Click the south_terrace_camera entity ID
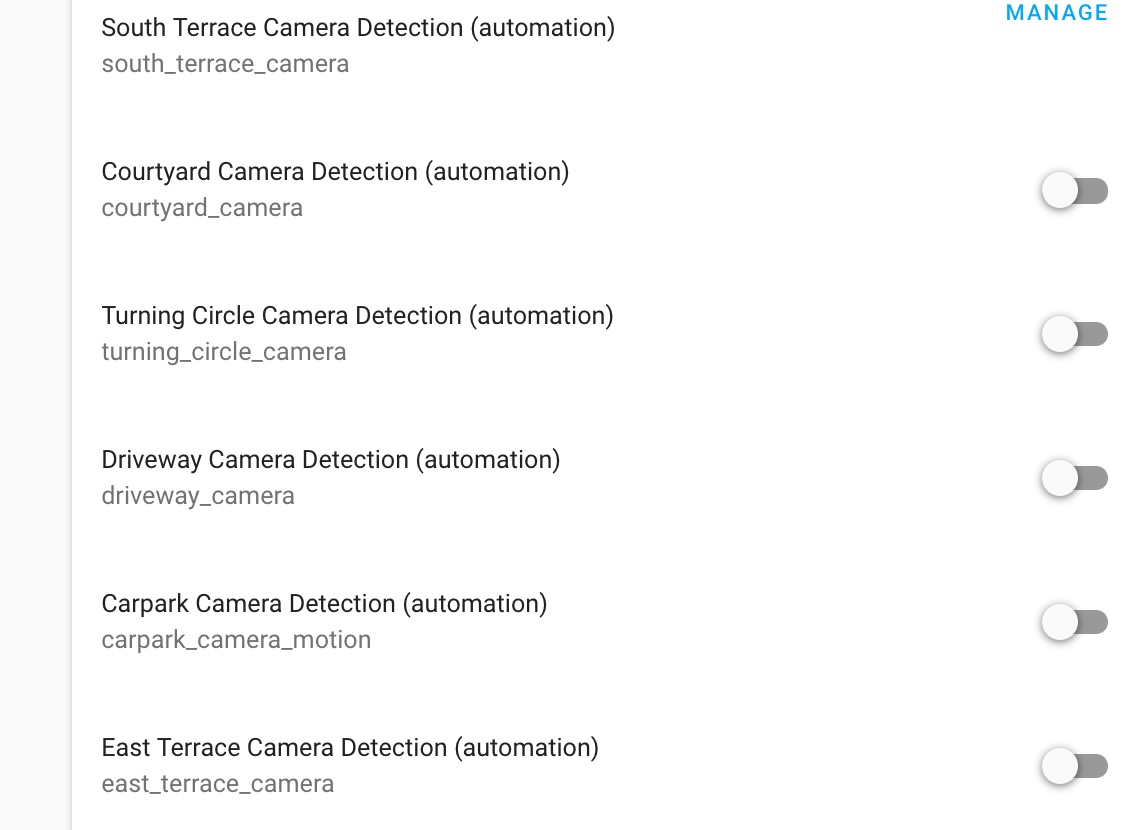Image resolution: width=1144 pixels, height=830 pixels. 224,63
